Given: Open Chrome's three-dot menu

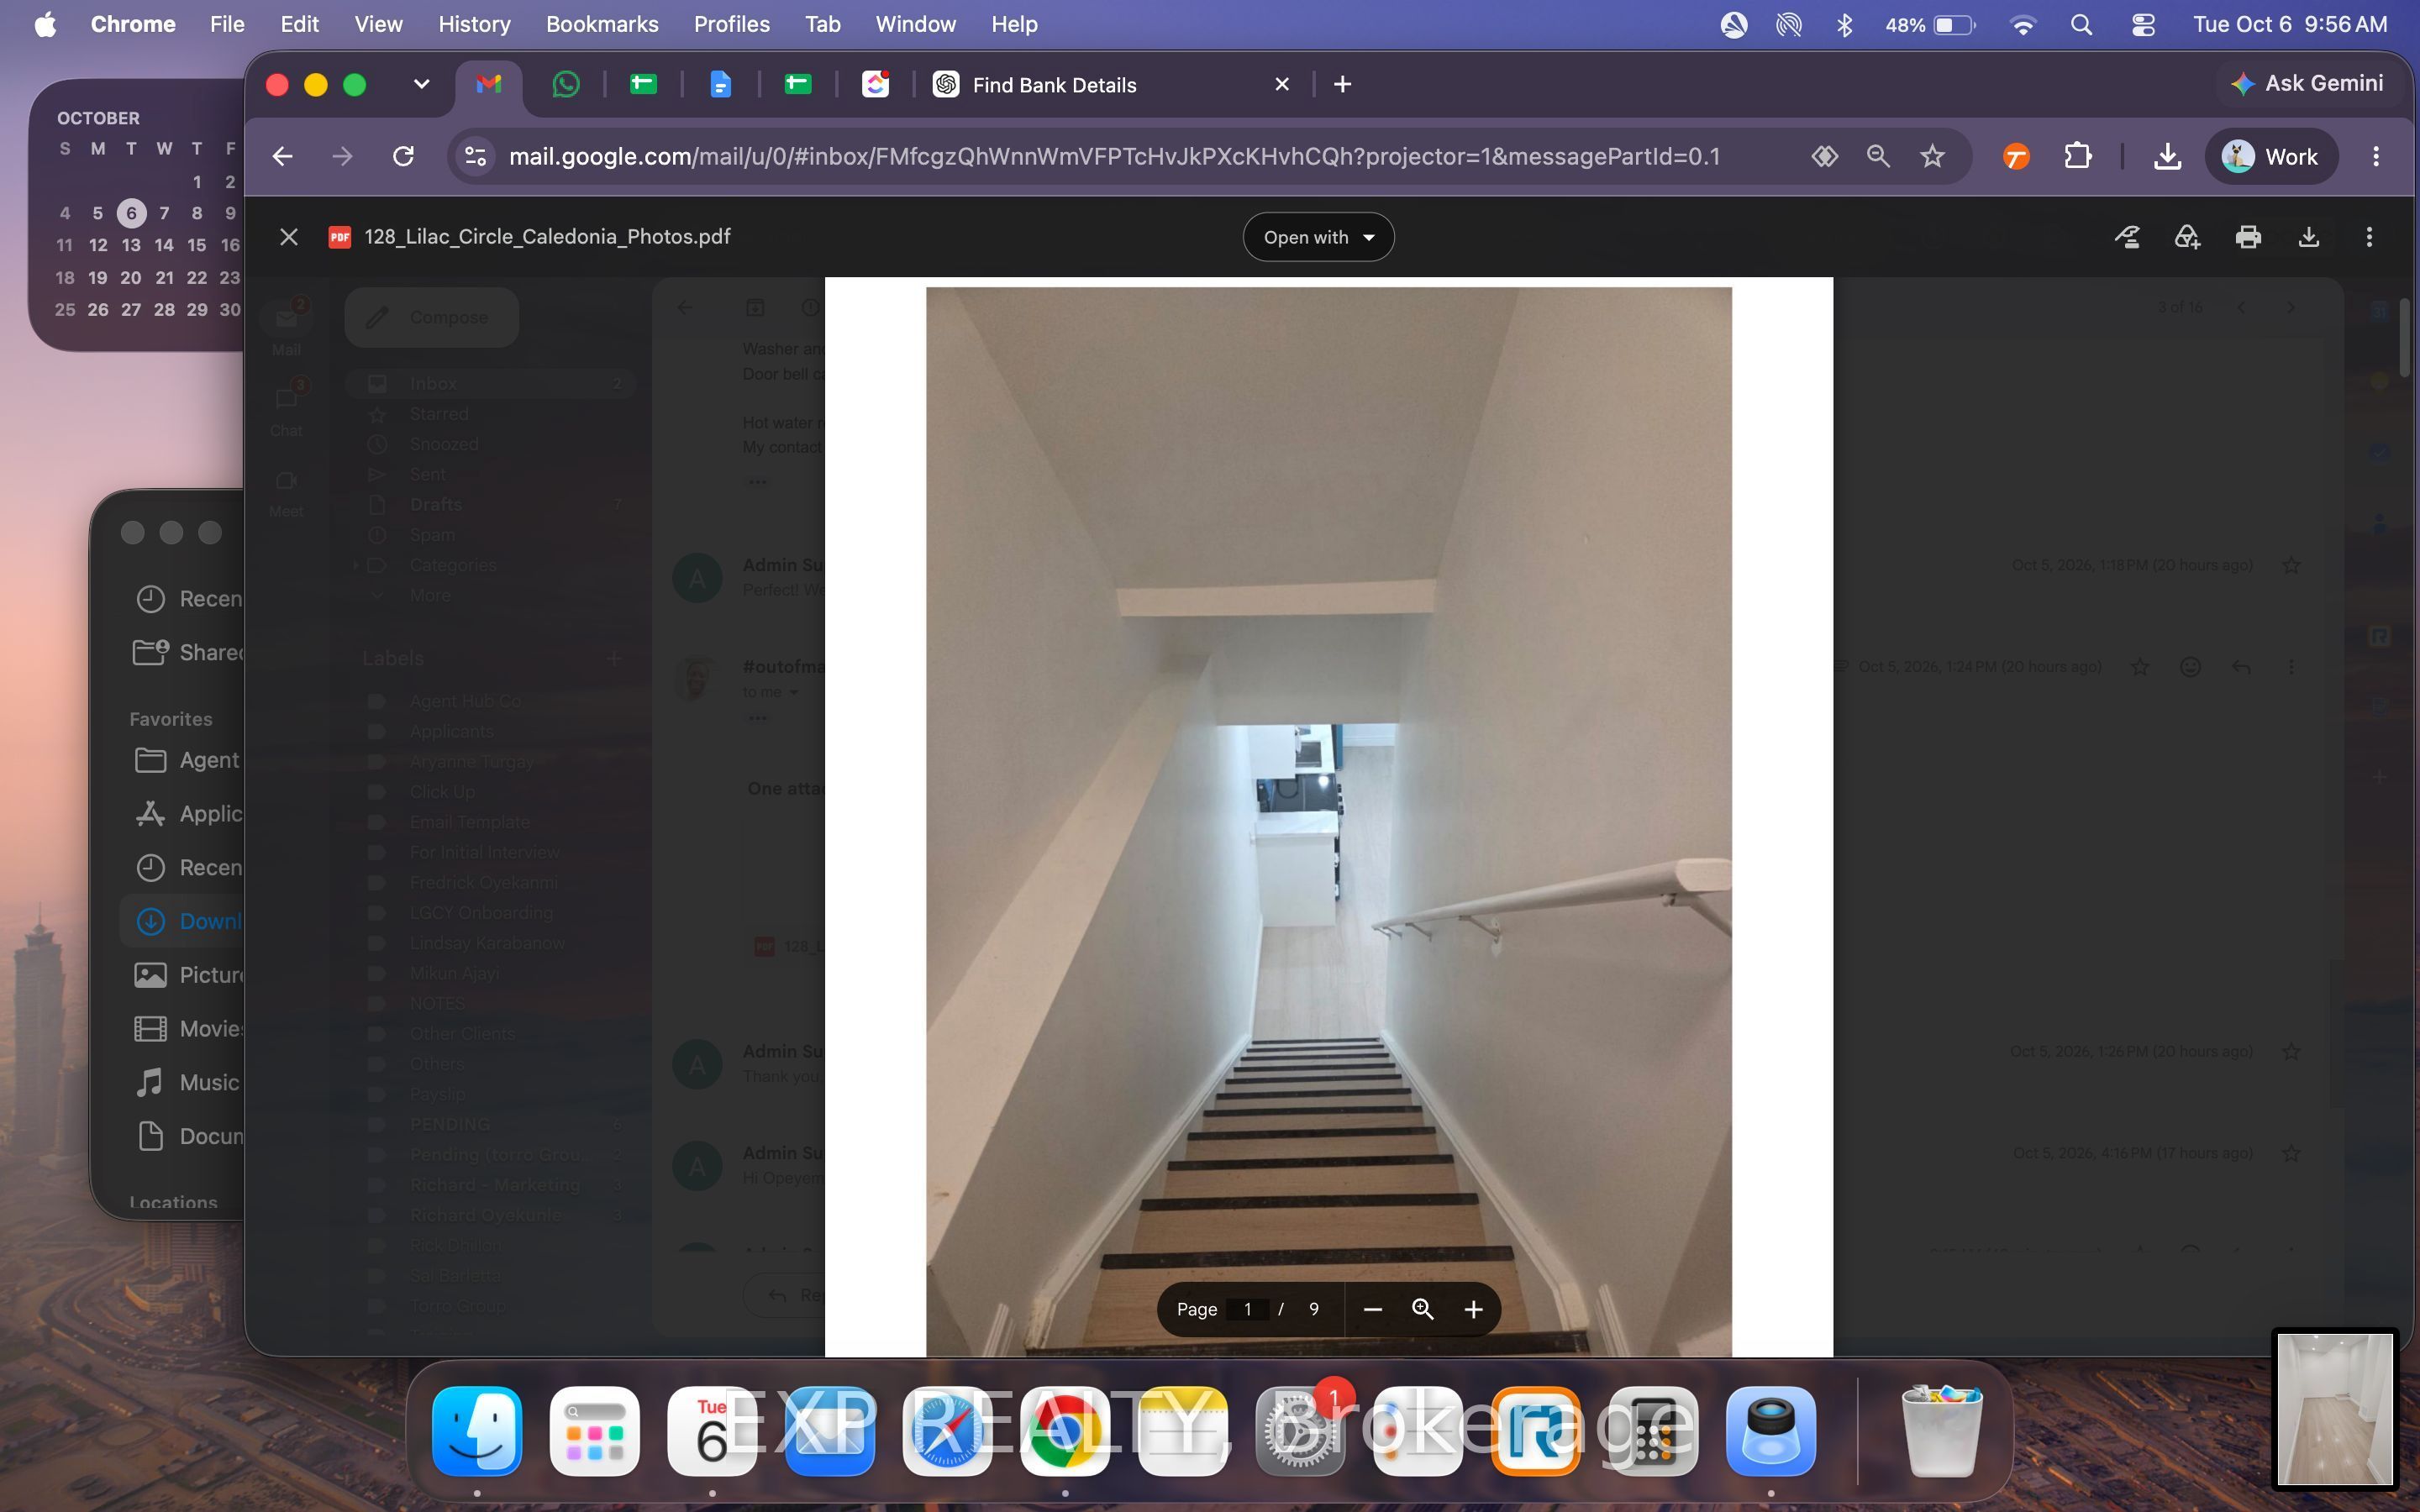Looking at the screenshot, I should pyautogui.click(x=2376, y=156).
